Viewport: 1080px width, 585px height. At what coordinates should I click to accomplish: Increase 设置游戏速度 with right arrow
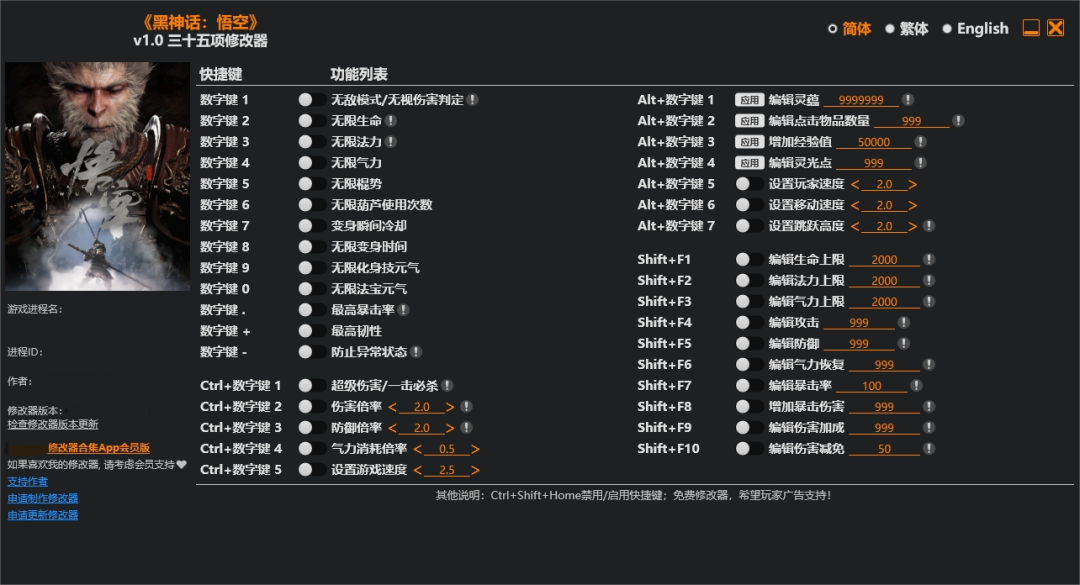(475, 470)
